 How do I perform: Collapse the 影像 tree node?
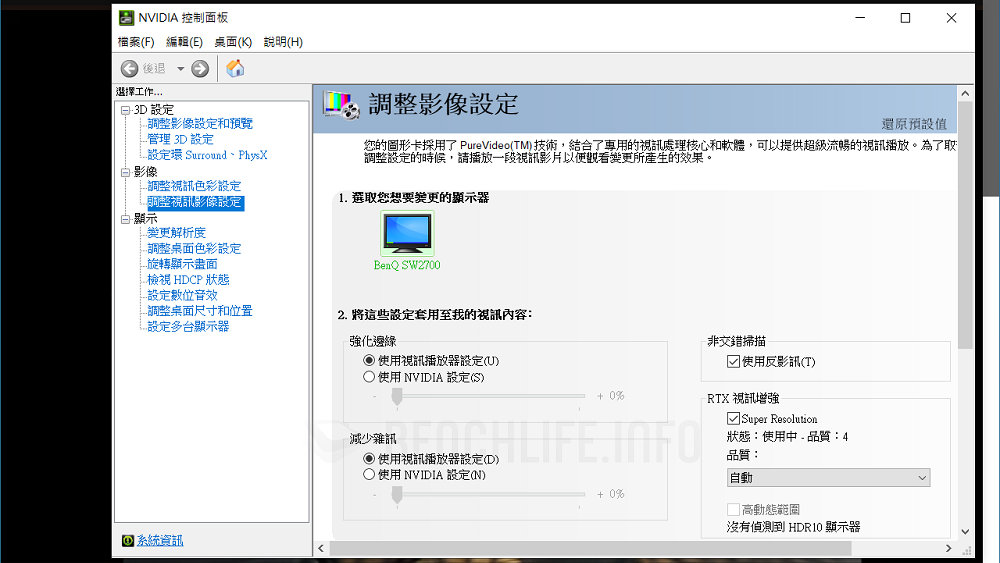pyautogui.click(x=126, y=172)
